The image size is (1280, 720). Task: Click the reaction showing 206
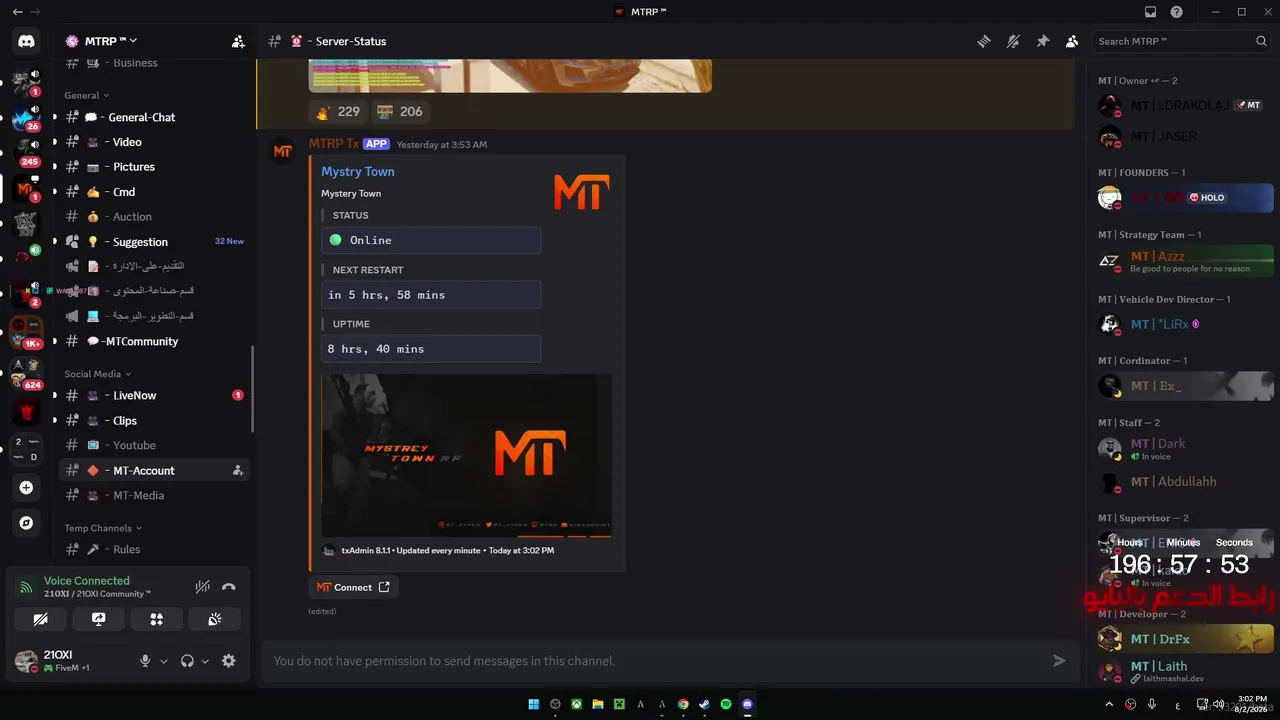[399, 112]
